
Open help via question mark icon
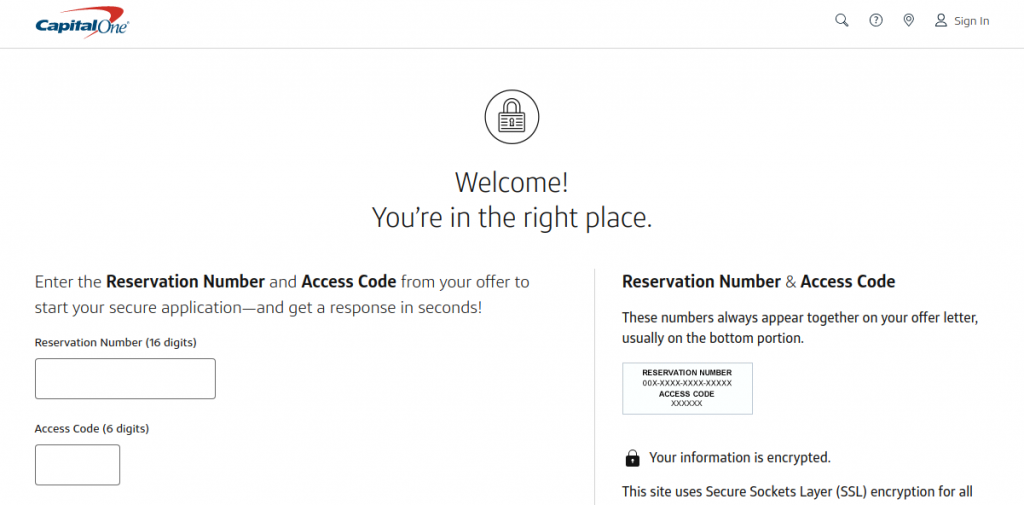click(x=876, y=21)
